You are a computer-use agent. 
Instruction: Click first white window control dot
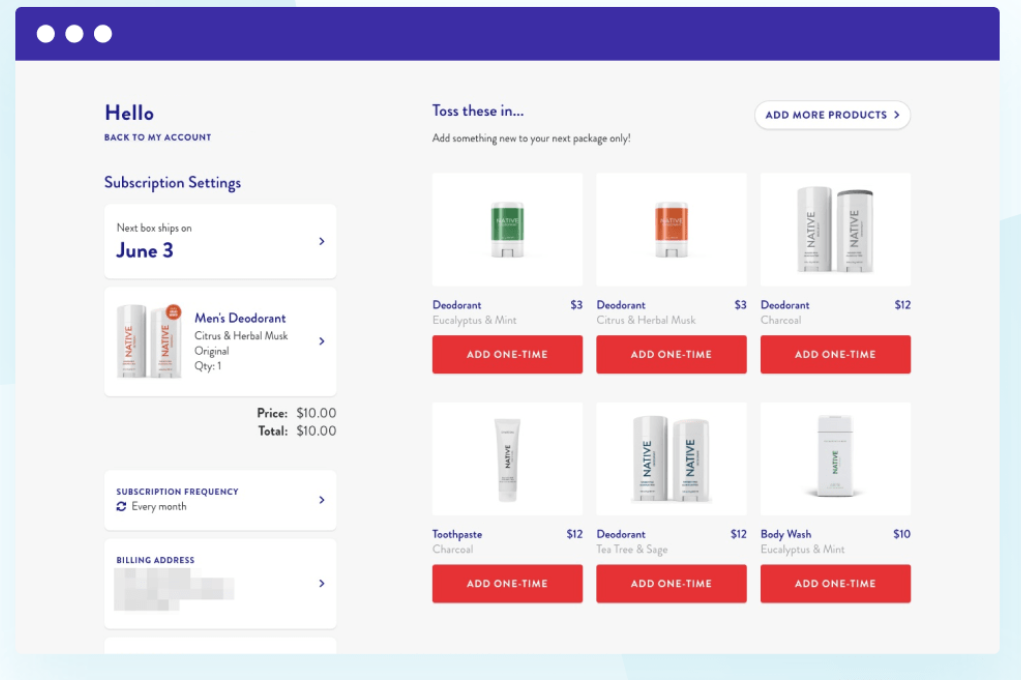click(46, 33)
